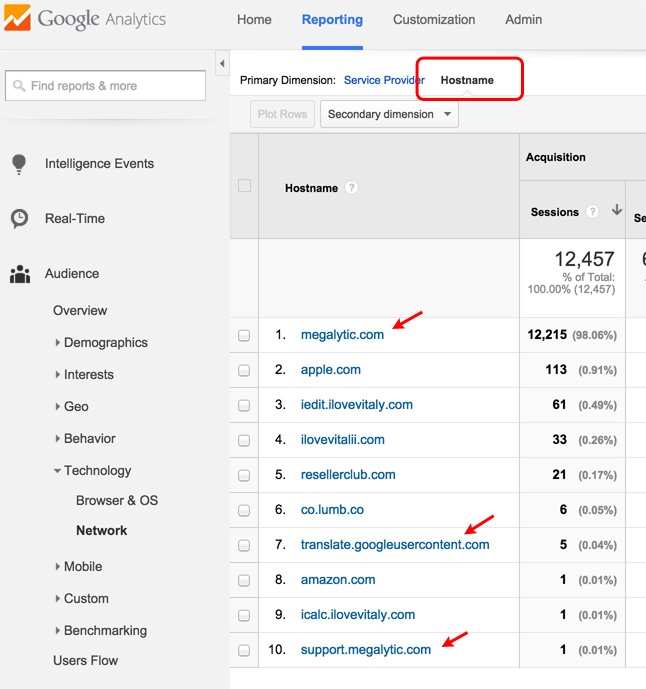The height and width of the screenshot is (689, 646).
Task: Check the box for megalytic.com row
Action: point(244,336)
